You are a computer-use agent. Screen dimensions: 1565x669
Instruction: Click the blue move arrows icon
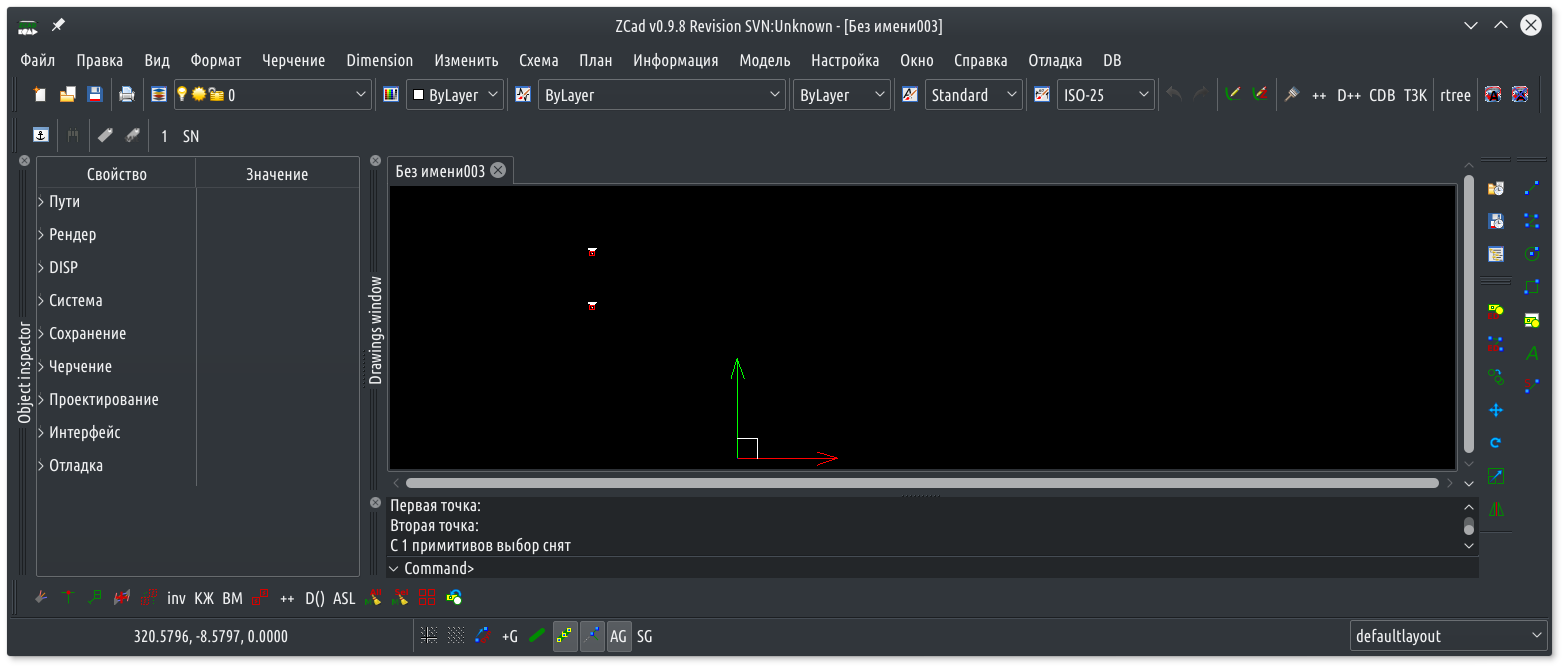coord(1496,410)
